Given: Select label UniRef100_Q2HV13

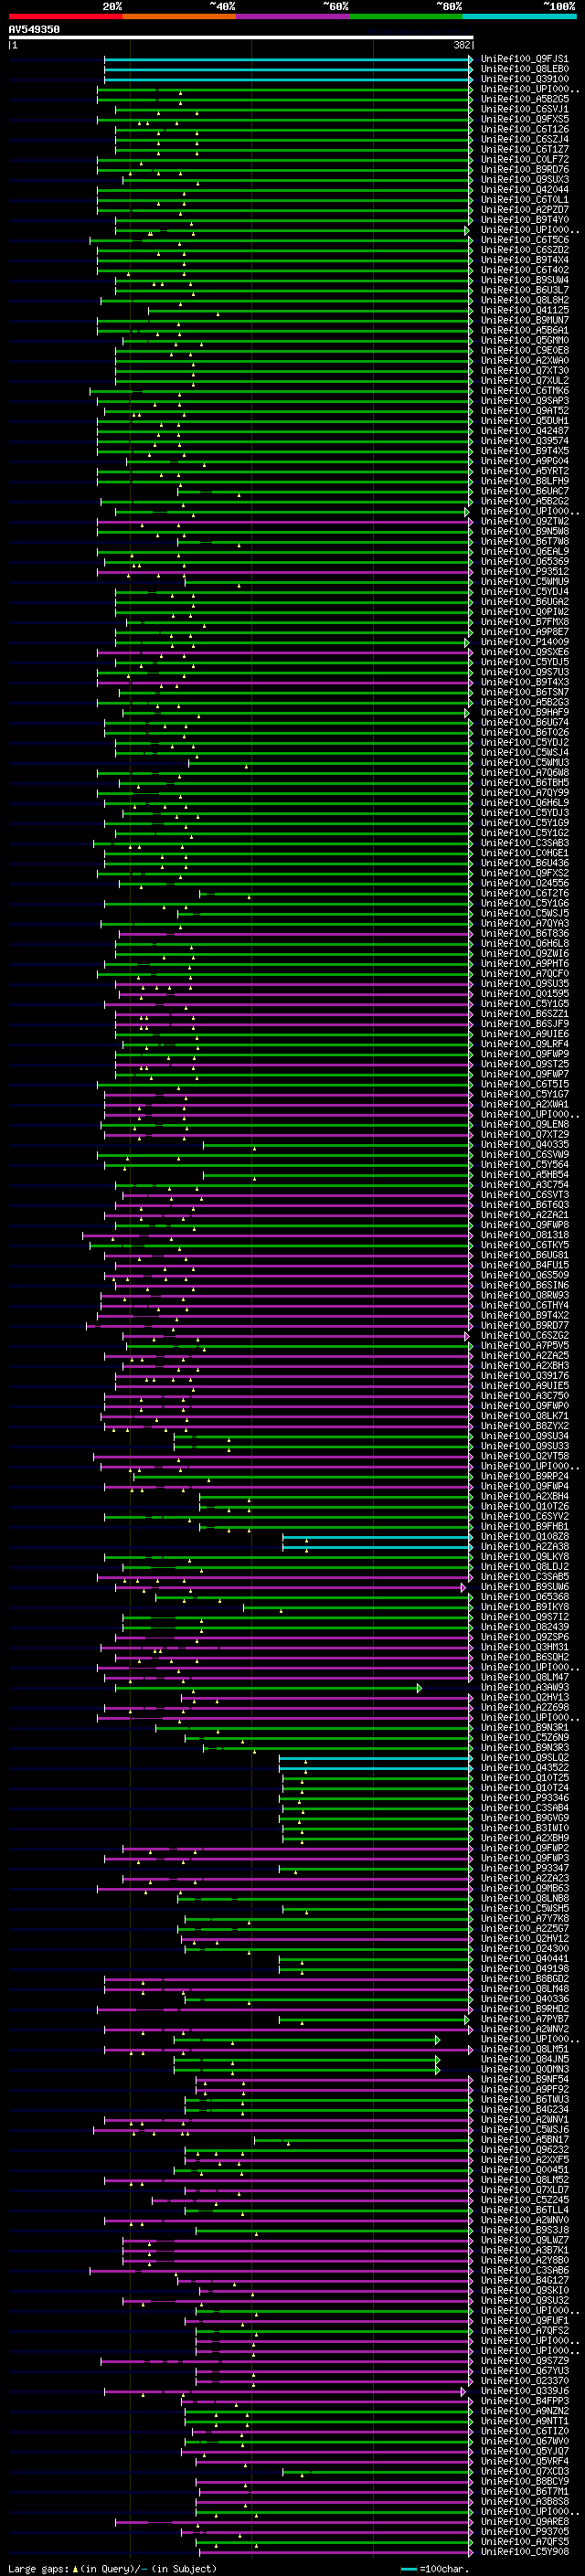Looking at the screenshot, I should [x=525, y=1697].
